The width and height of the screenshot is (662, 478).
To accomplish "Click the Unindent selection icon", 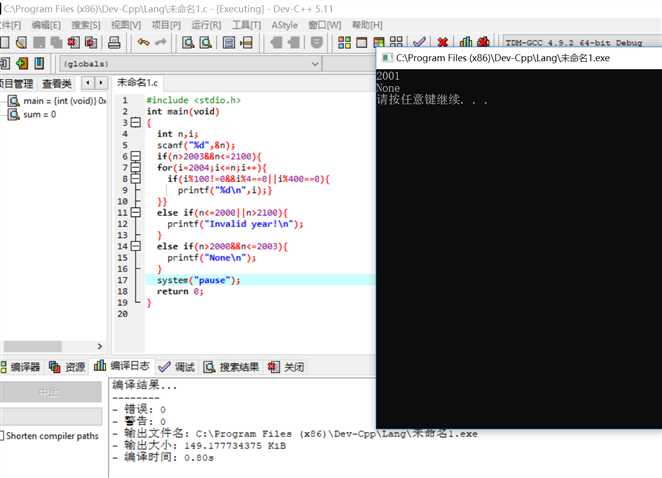I will 294,42.
